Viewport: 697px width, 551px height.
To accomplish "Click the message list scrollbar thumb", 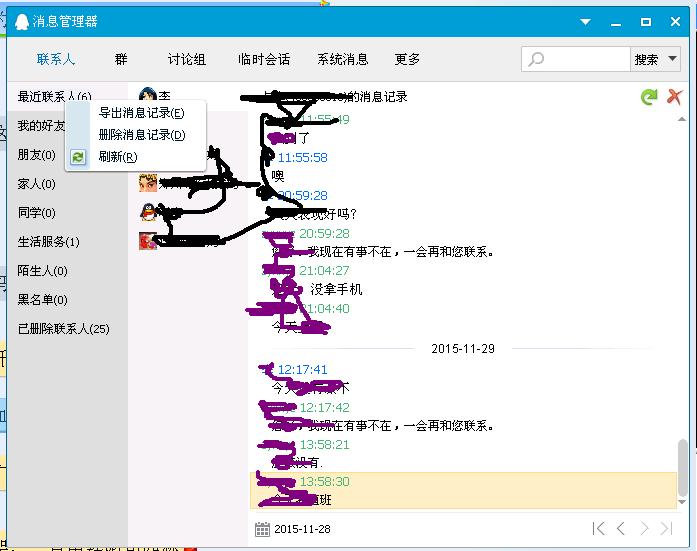I will [682, 468].
